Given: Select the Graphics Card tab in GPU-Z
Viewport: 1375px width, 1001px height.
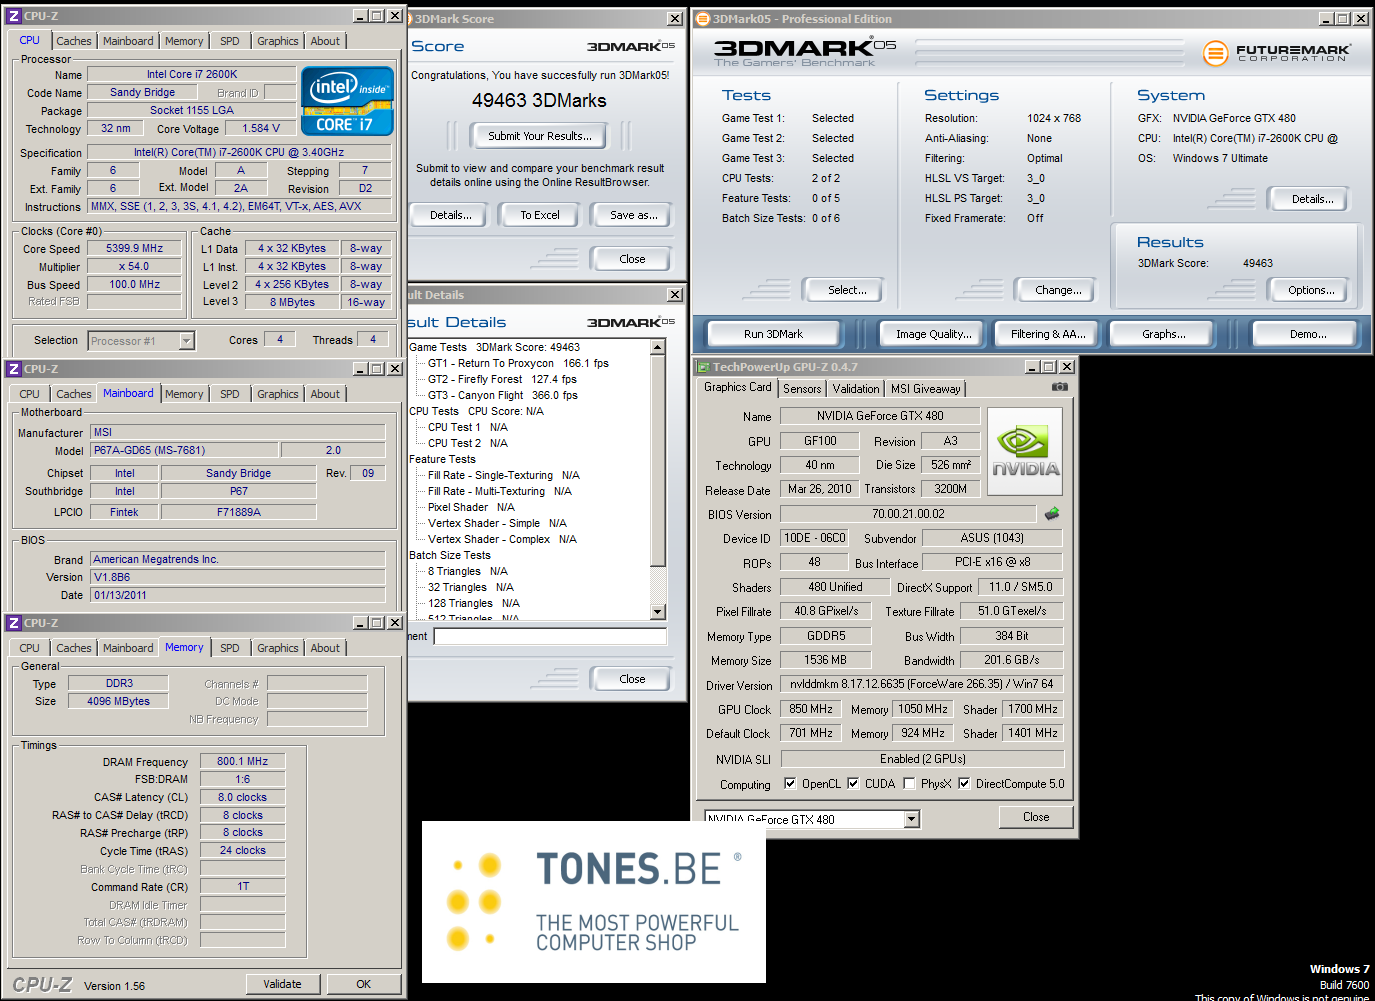Looking at the screenshot, I should (738, 387).
